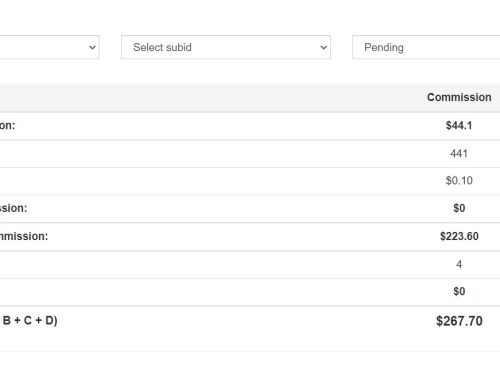The width and height of the screenshot is (500, 375).
Task: Click the row label ending in "on:"
Action: click(x=7, y=126)
